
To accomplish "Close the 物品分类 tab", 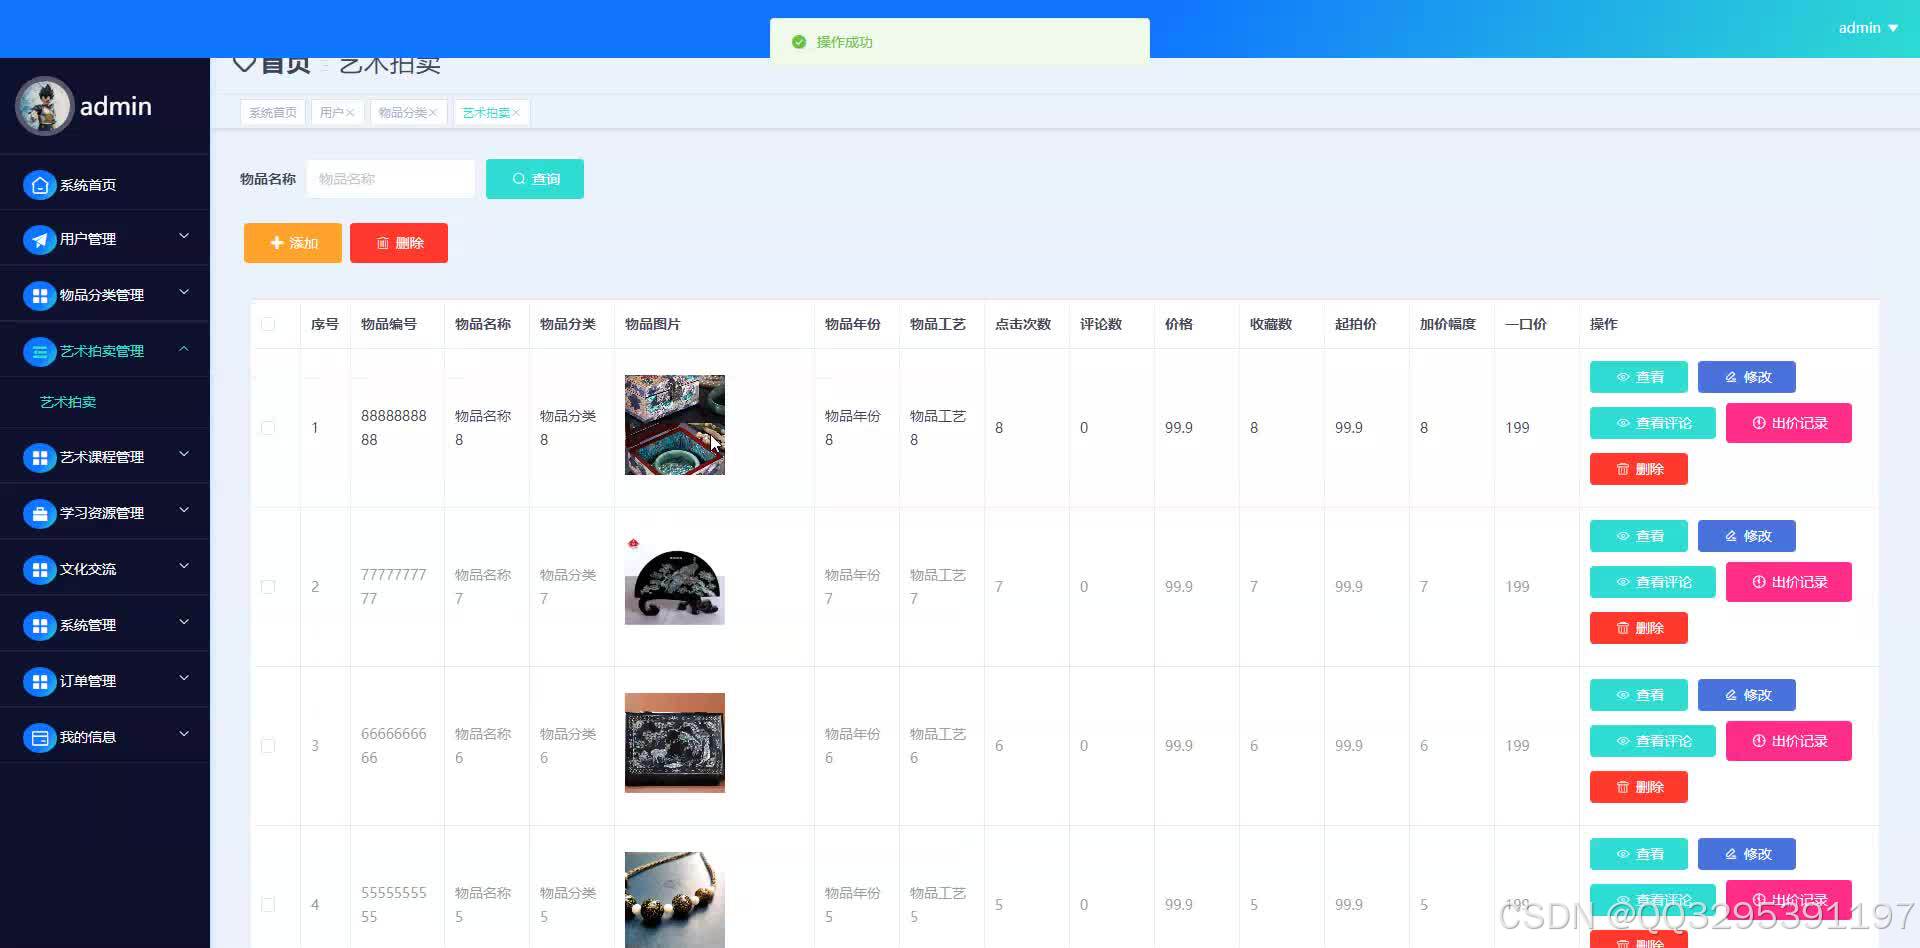I will coord(432,112).
